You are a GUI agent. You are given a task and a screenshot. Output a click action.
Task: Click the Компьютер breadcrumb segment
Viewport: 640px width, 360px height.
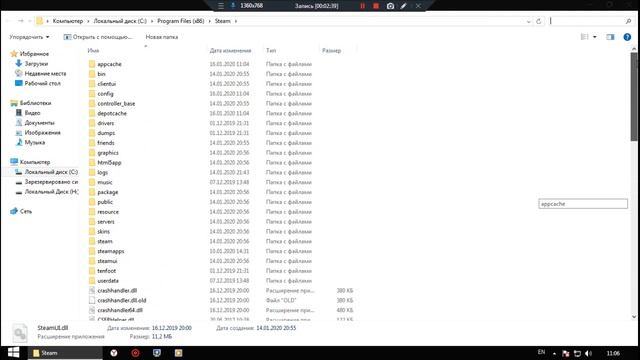(68, 21)
